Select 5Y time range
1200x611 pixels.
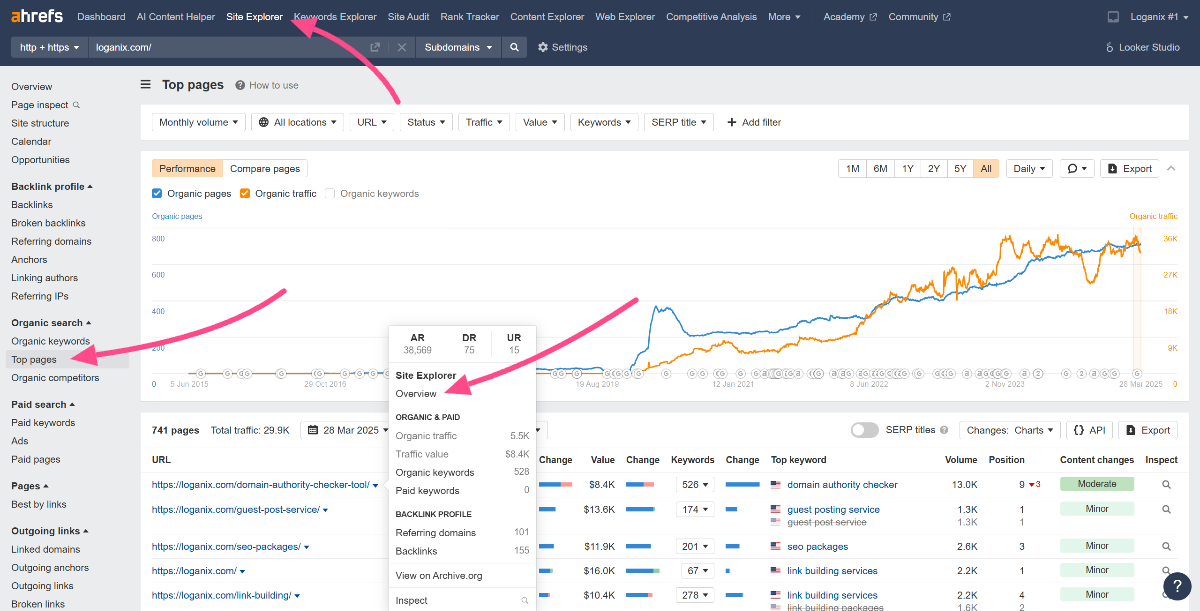coord(960,169)
